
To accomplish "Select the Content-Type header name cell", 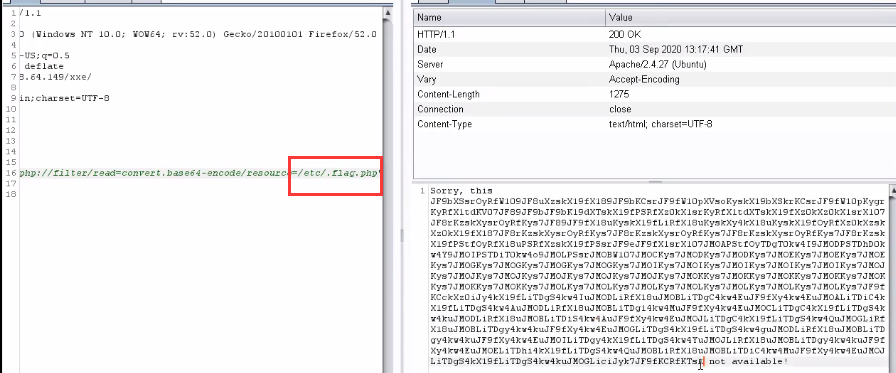I will (x=509, y=123).
